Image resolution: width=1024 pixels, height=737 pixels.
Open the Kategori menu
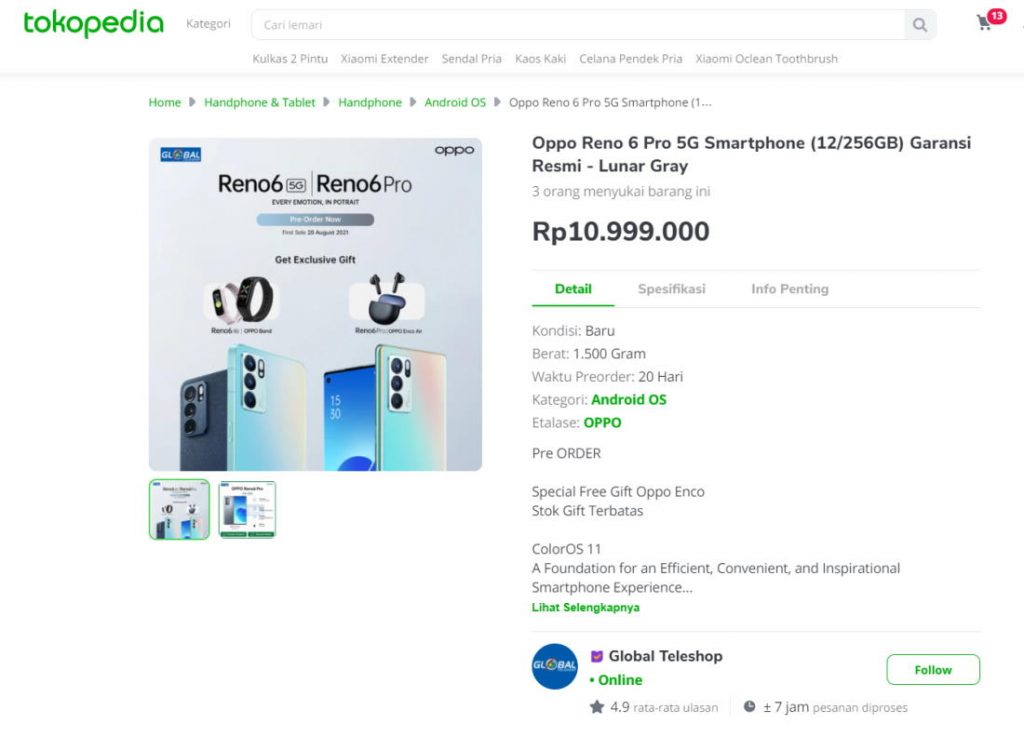pos(208,23)
